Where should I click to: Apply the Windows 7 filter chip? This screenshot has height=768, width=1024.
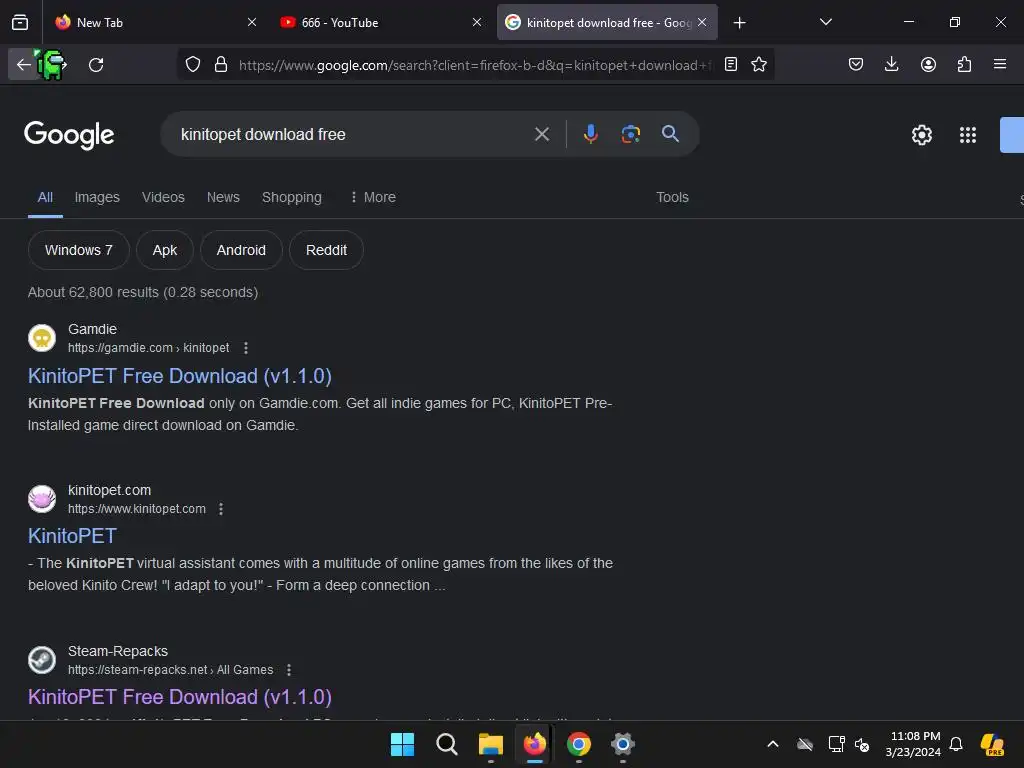coord(78,250)
